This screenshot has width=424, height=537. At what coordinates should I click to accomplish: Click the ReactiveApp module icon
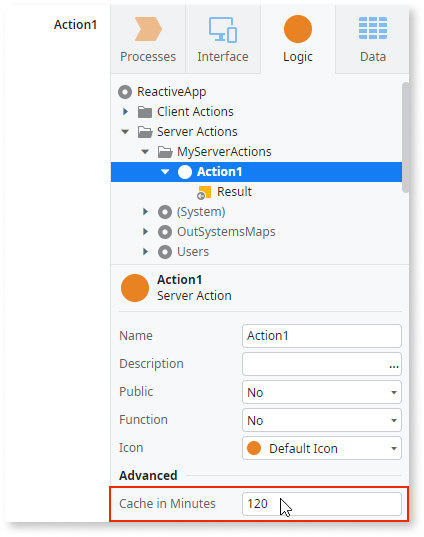coord(125,92)
